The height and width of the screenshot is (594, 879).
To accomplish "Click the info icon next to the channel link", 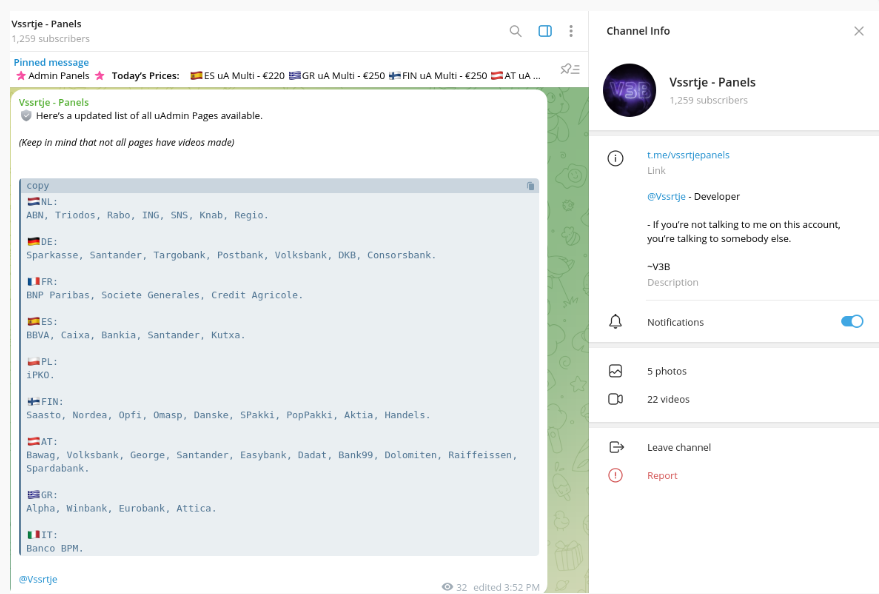I will pos(616,156).
